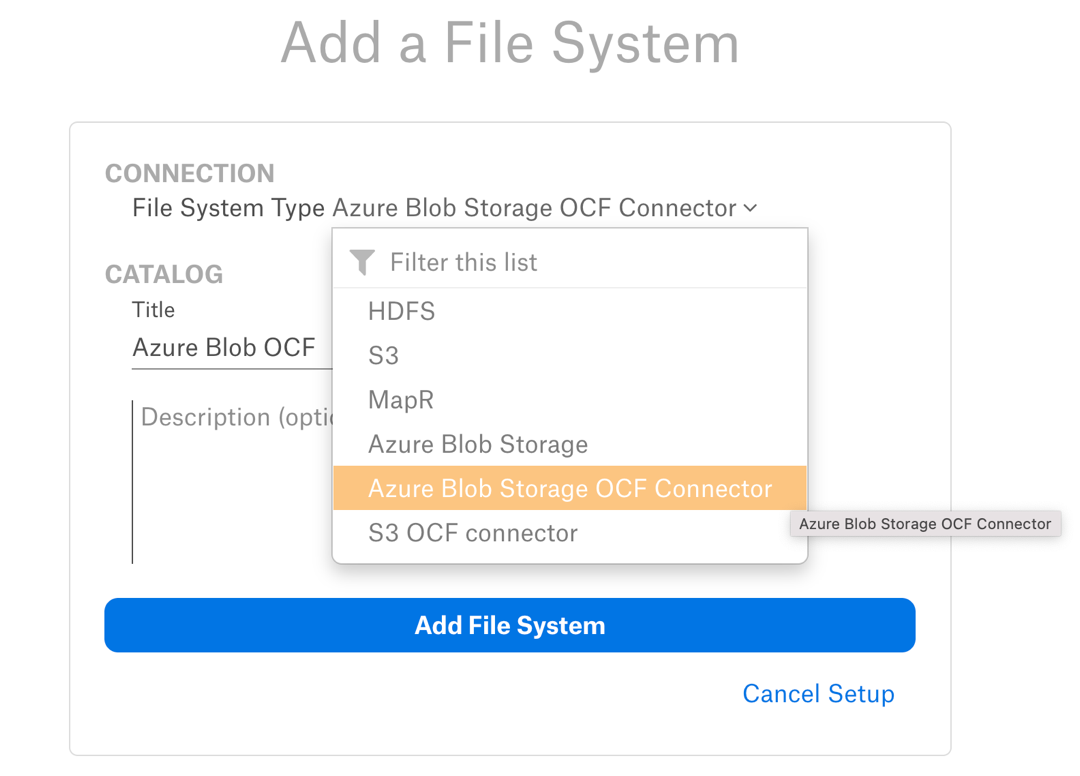
Task: Select highlighted Azure Blob Storage OCF Connector item
Action: click(570, 488)
